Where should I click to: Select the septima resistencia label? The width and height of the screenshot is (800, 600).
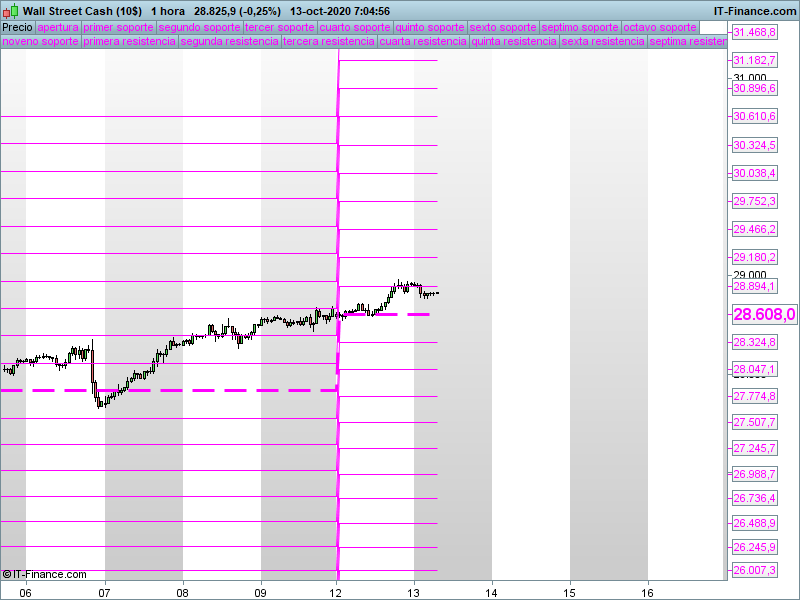pos(687,41)
